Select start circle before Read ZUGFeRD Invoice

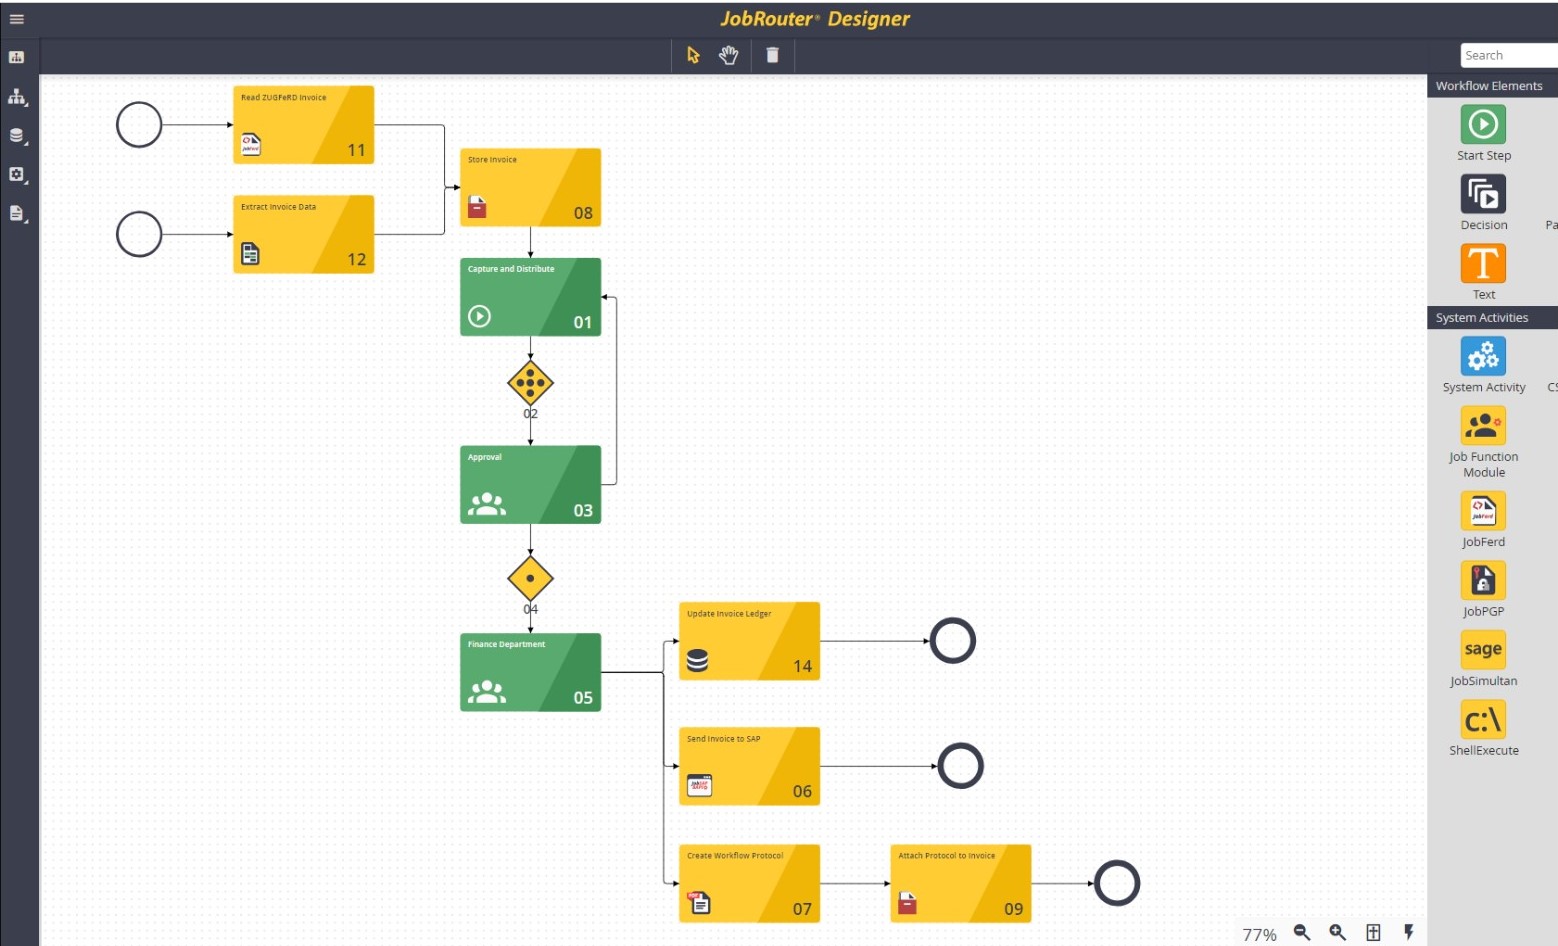click(x=139, y=125)
